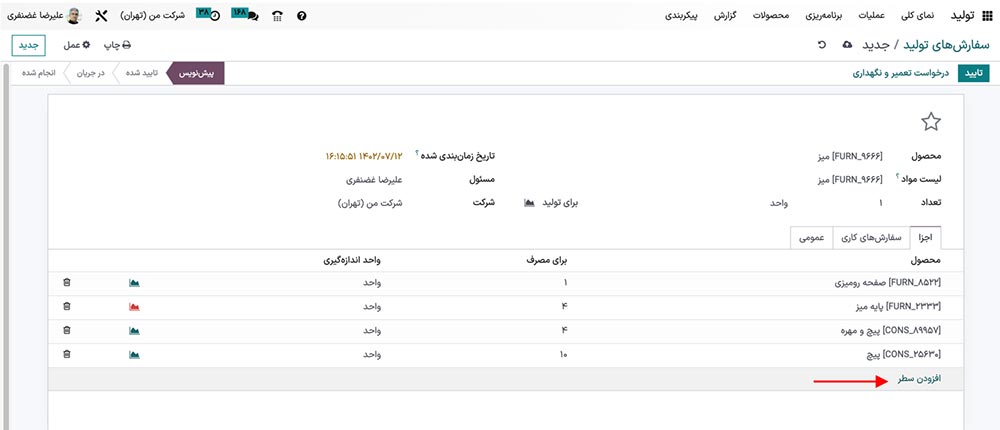Open the عمل action gear menu

[x=77, y=45]
